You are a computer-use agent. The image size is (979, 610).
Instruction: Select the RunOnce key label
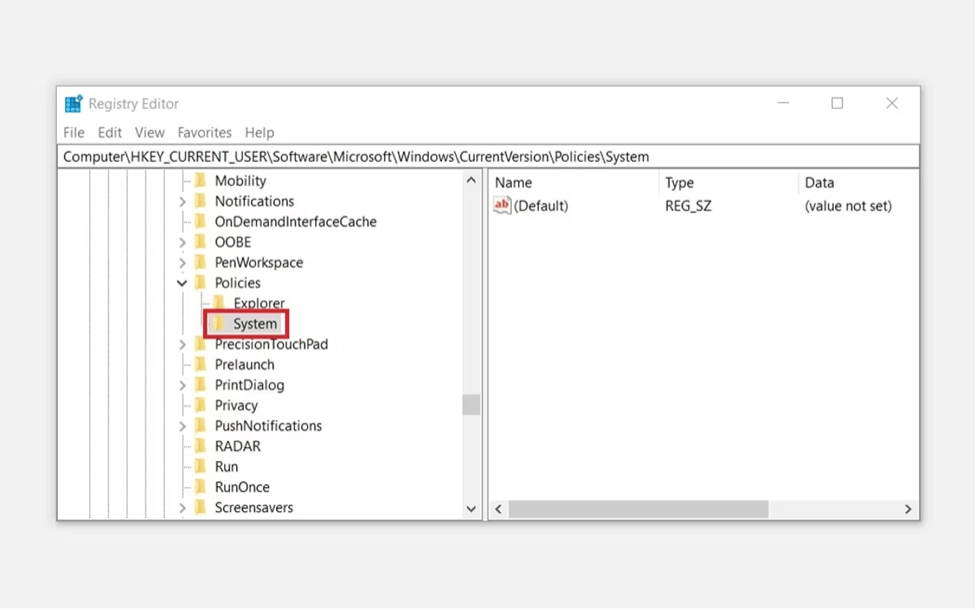click(x=242, y=488)
